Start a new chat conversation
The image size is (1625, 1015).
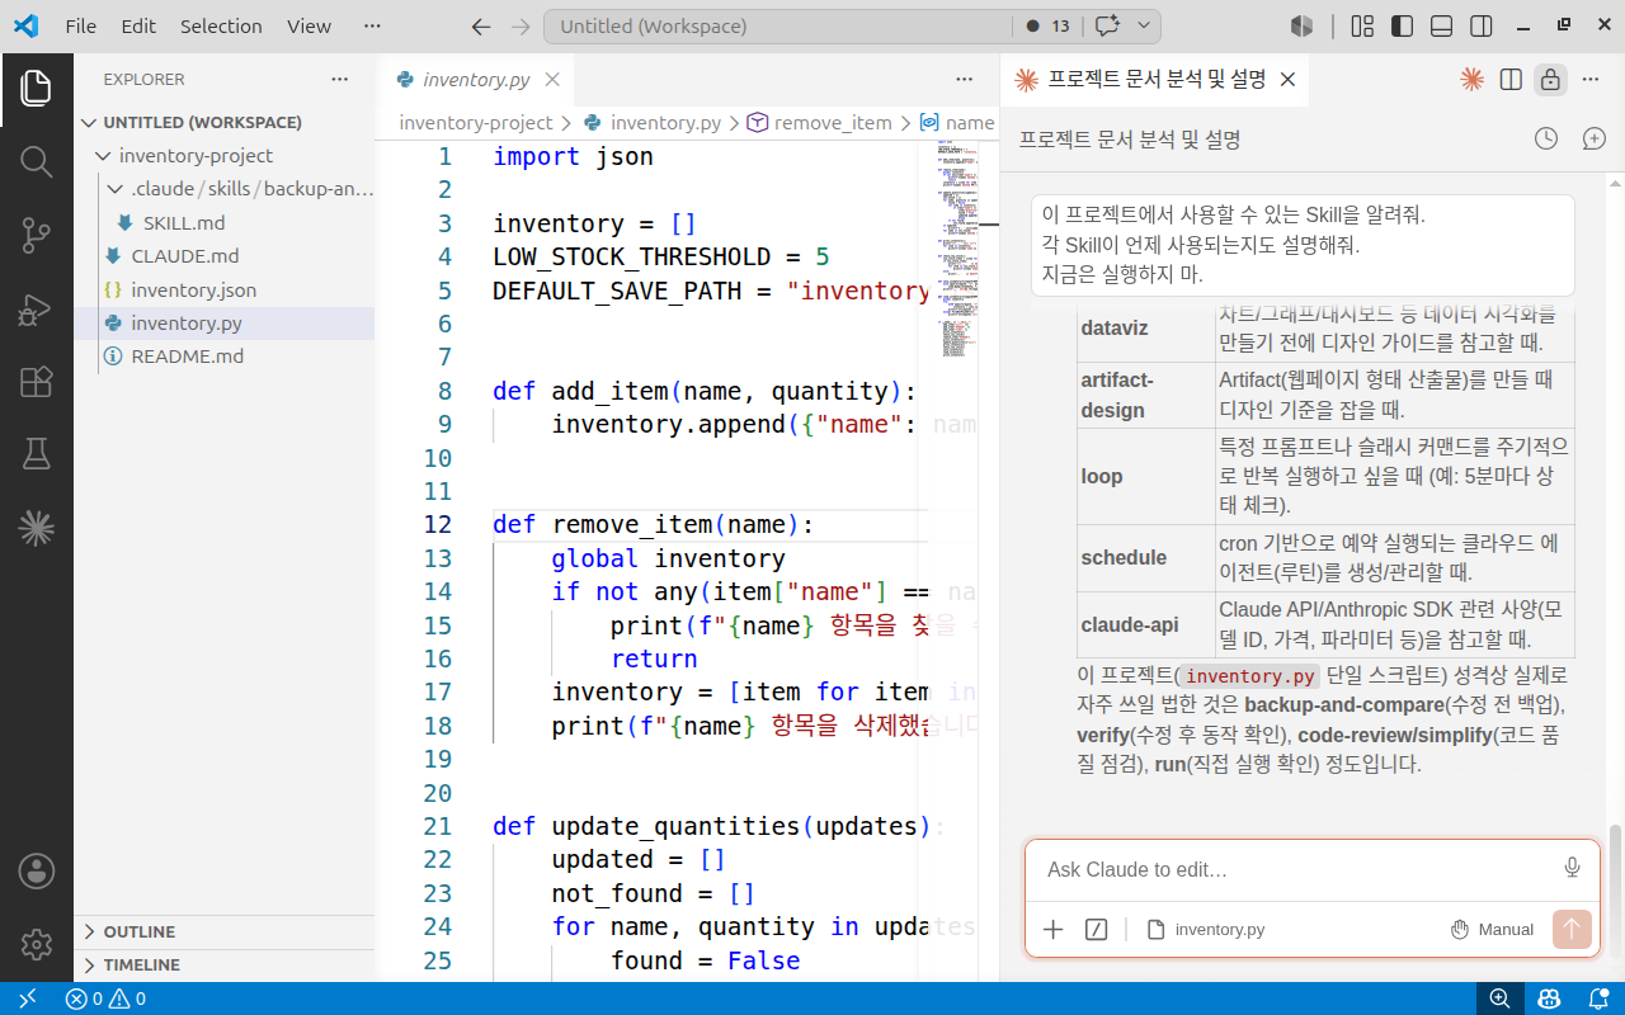tap(1594, 139)
